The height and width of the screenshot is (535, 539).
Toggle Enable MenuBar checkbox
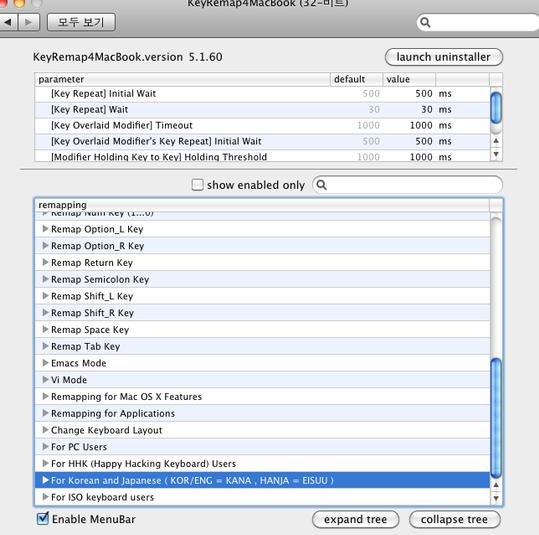(43, 518)
